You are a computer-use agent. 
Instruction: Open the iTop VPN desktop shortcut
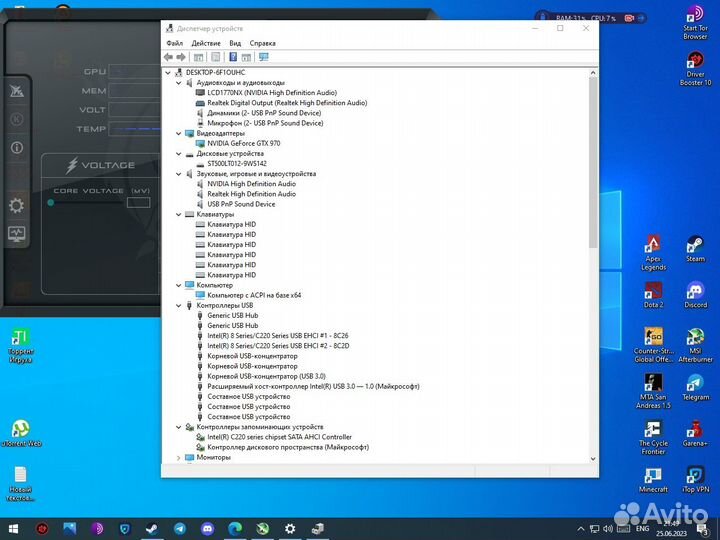pyautogui.click(x=695, y=480)
